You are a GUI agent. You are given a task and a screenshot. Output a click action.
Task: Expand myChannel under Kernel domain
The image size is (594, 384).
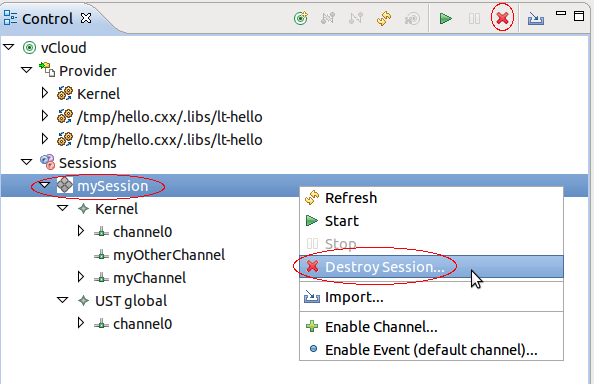click(x=81, y=277)
